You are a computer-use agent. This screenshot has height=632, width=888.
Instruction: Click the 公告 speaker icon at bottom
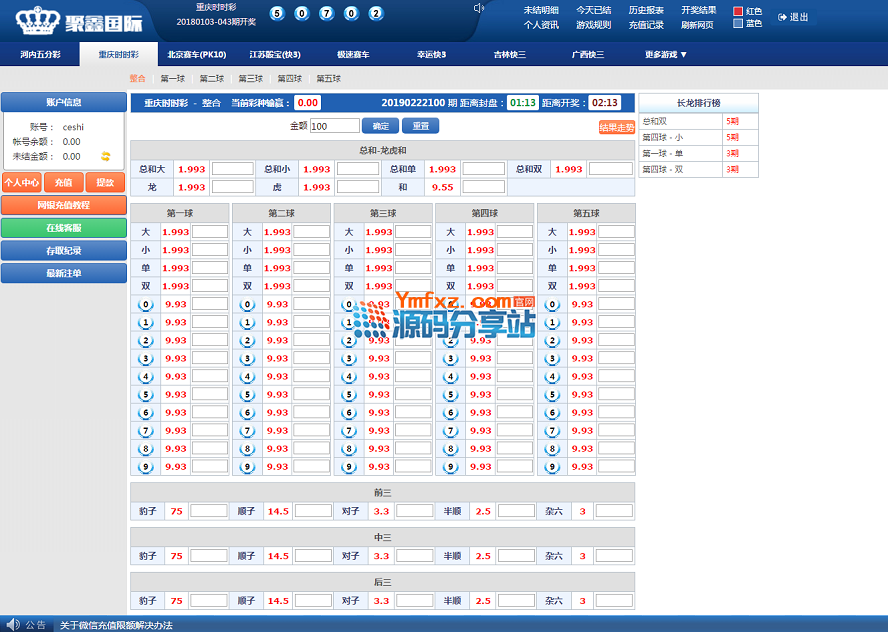(x=12, y=625)
